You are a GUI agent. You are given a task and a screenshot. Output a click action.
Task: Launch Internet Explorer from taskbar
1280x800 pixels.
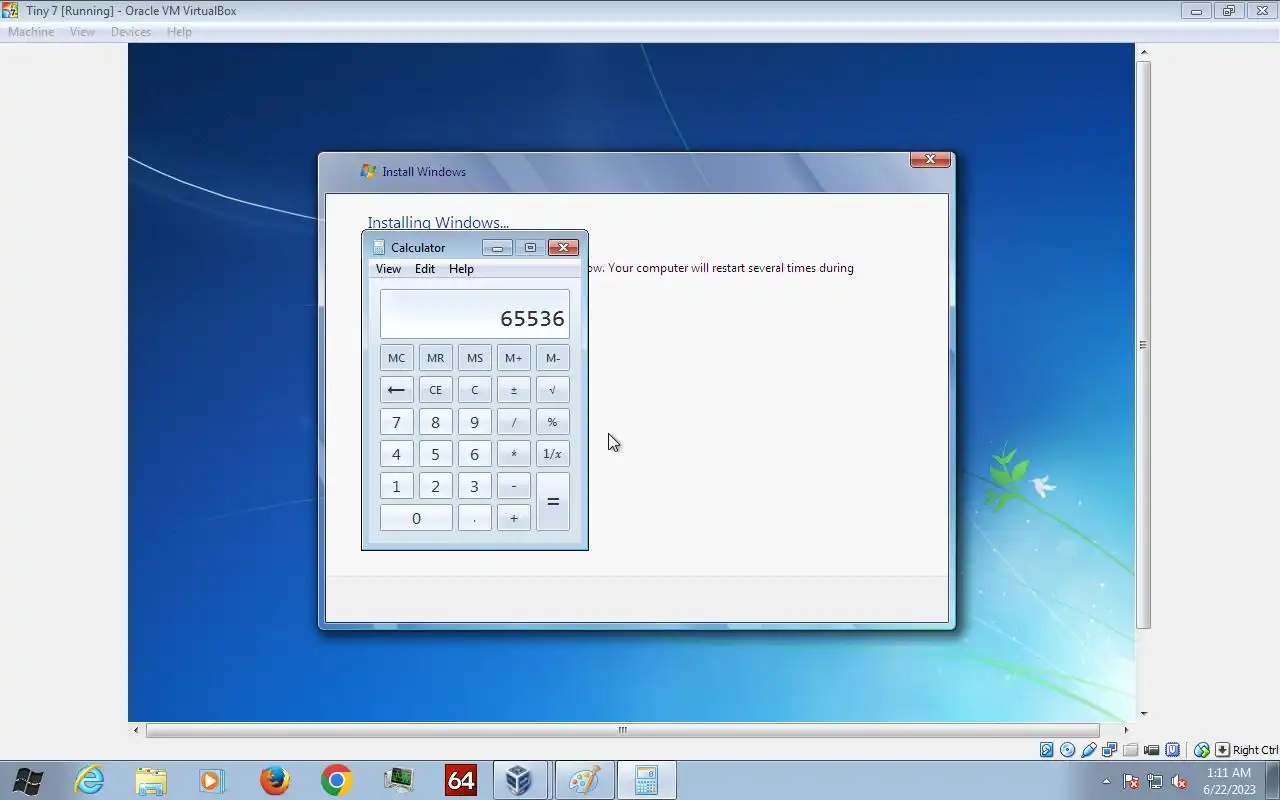[x=90, y=780]
